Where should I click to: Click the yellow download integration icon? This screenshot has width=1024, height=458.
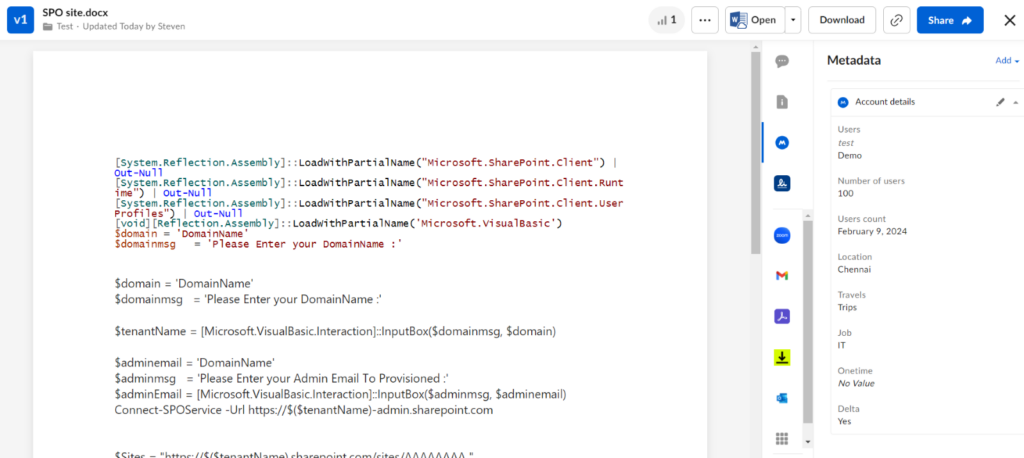782,357
